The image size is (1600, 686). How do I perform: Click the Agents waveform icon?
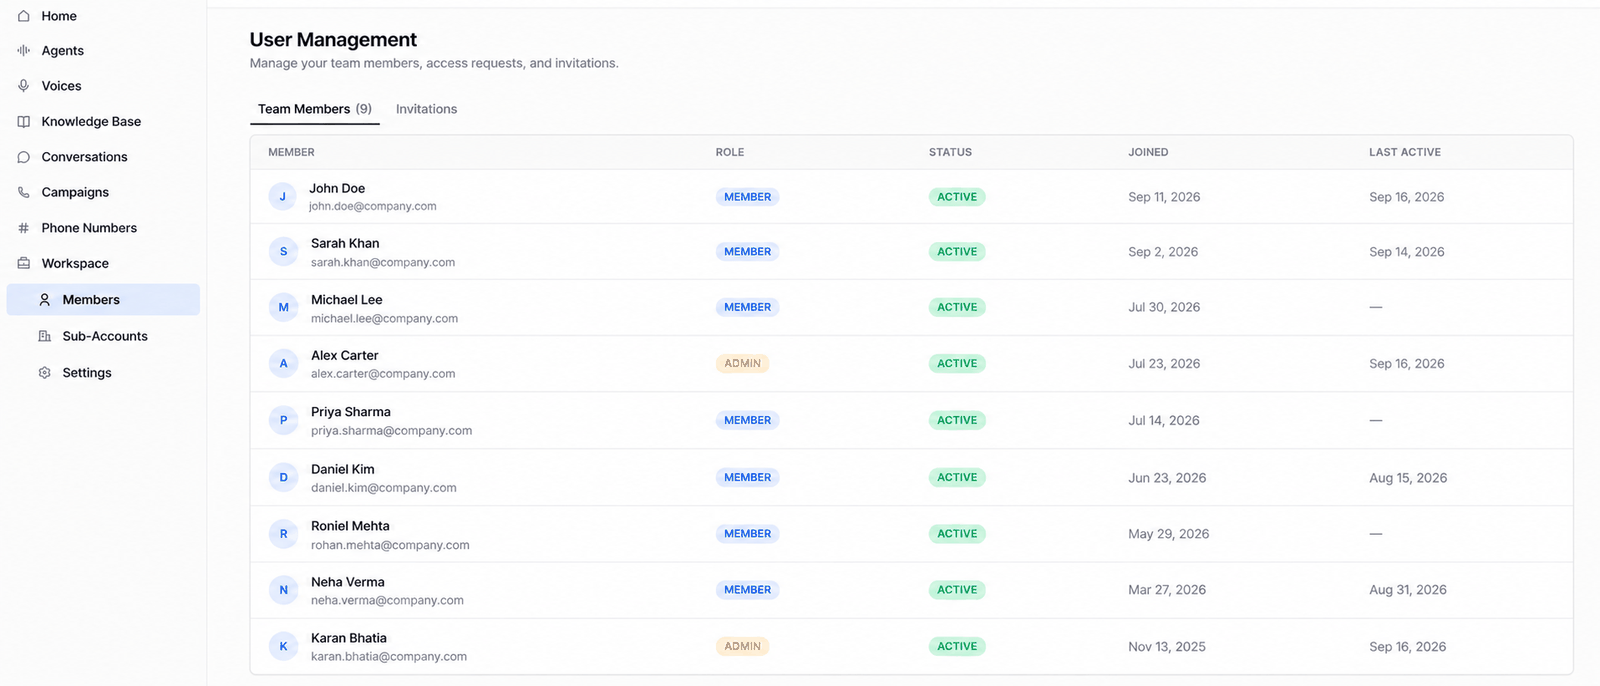(23, 50)
